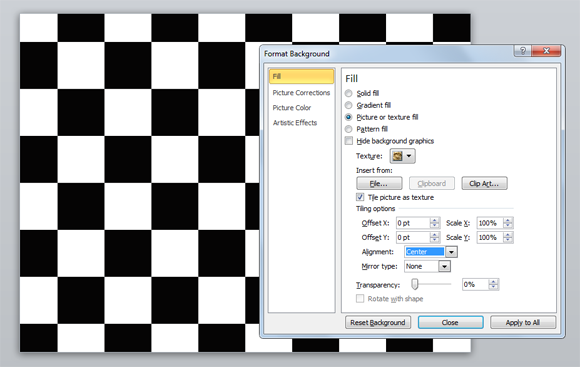Enable Hide background graphics
Image resolution: width=580 pixels, height=367 pixels.
click(349, 141)
